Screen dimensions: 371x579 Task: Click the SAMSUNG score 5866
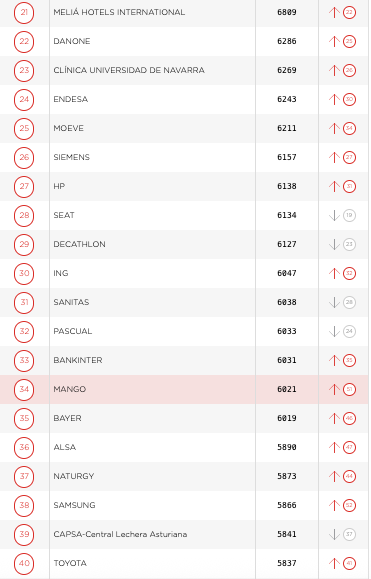click(287, 505)
